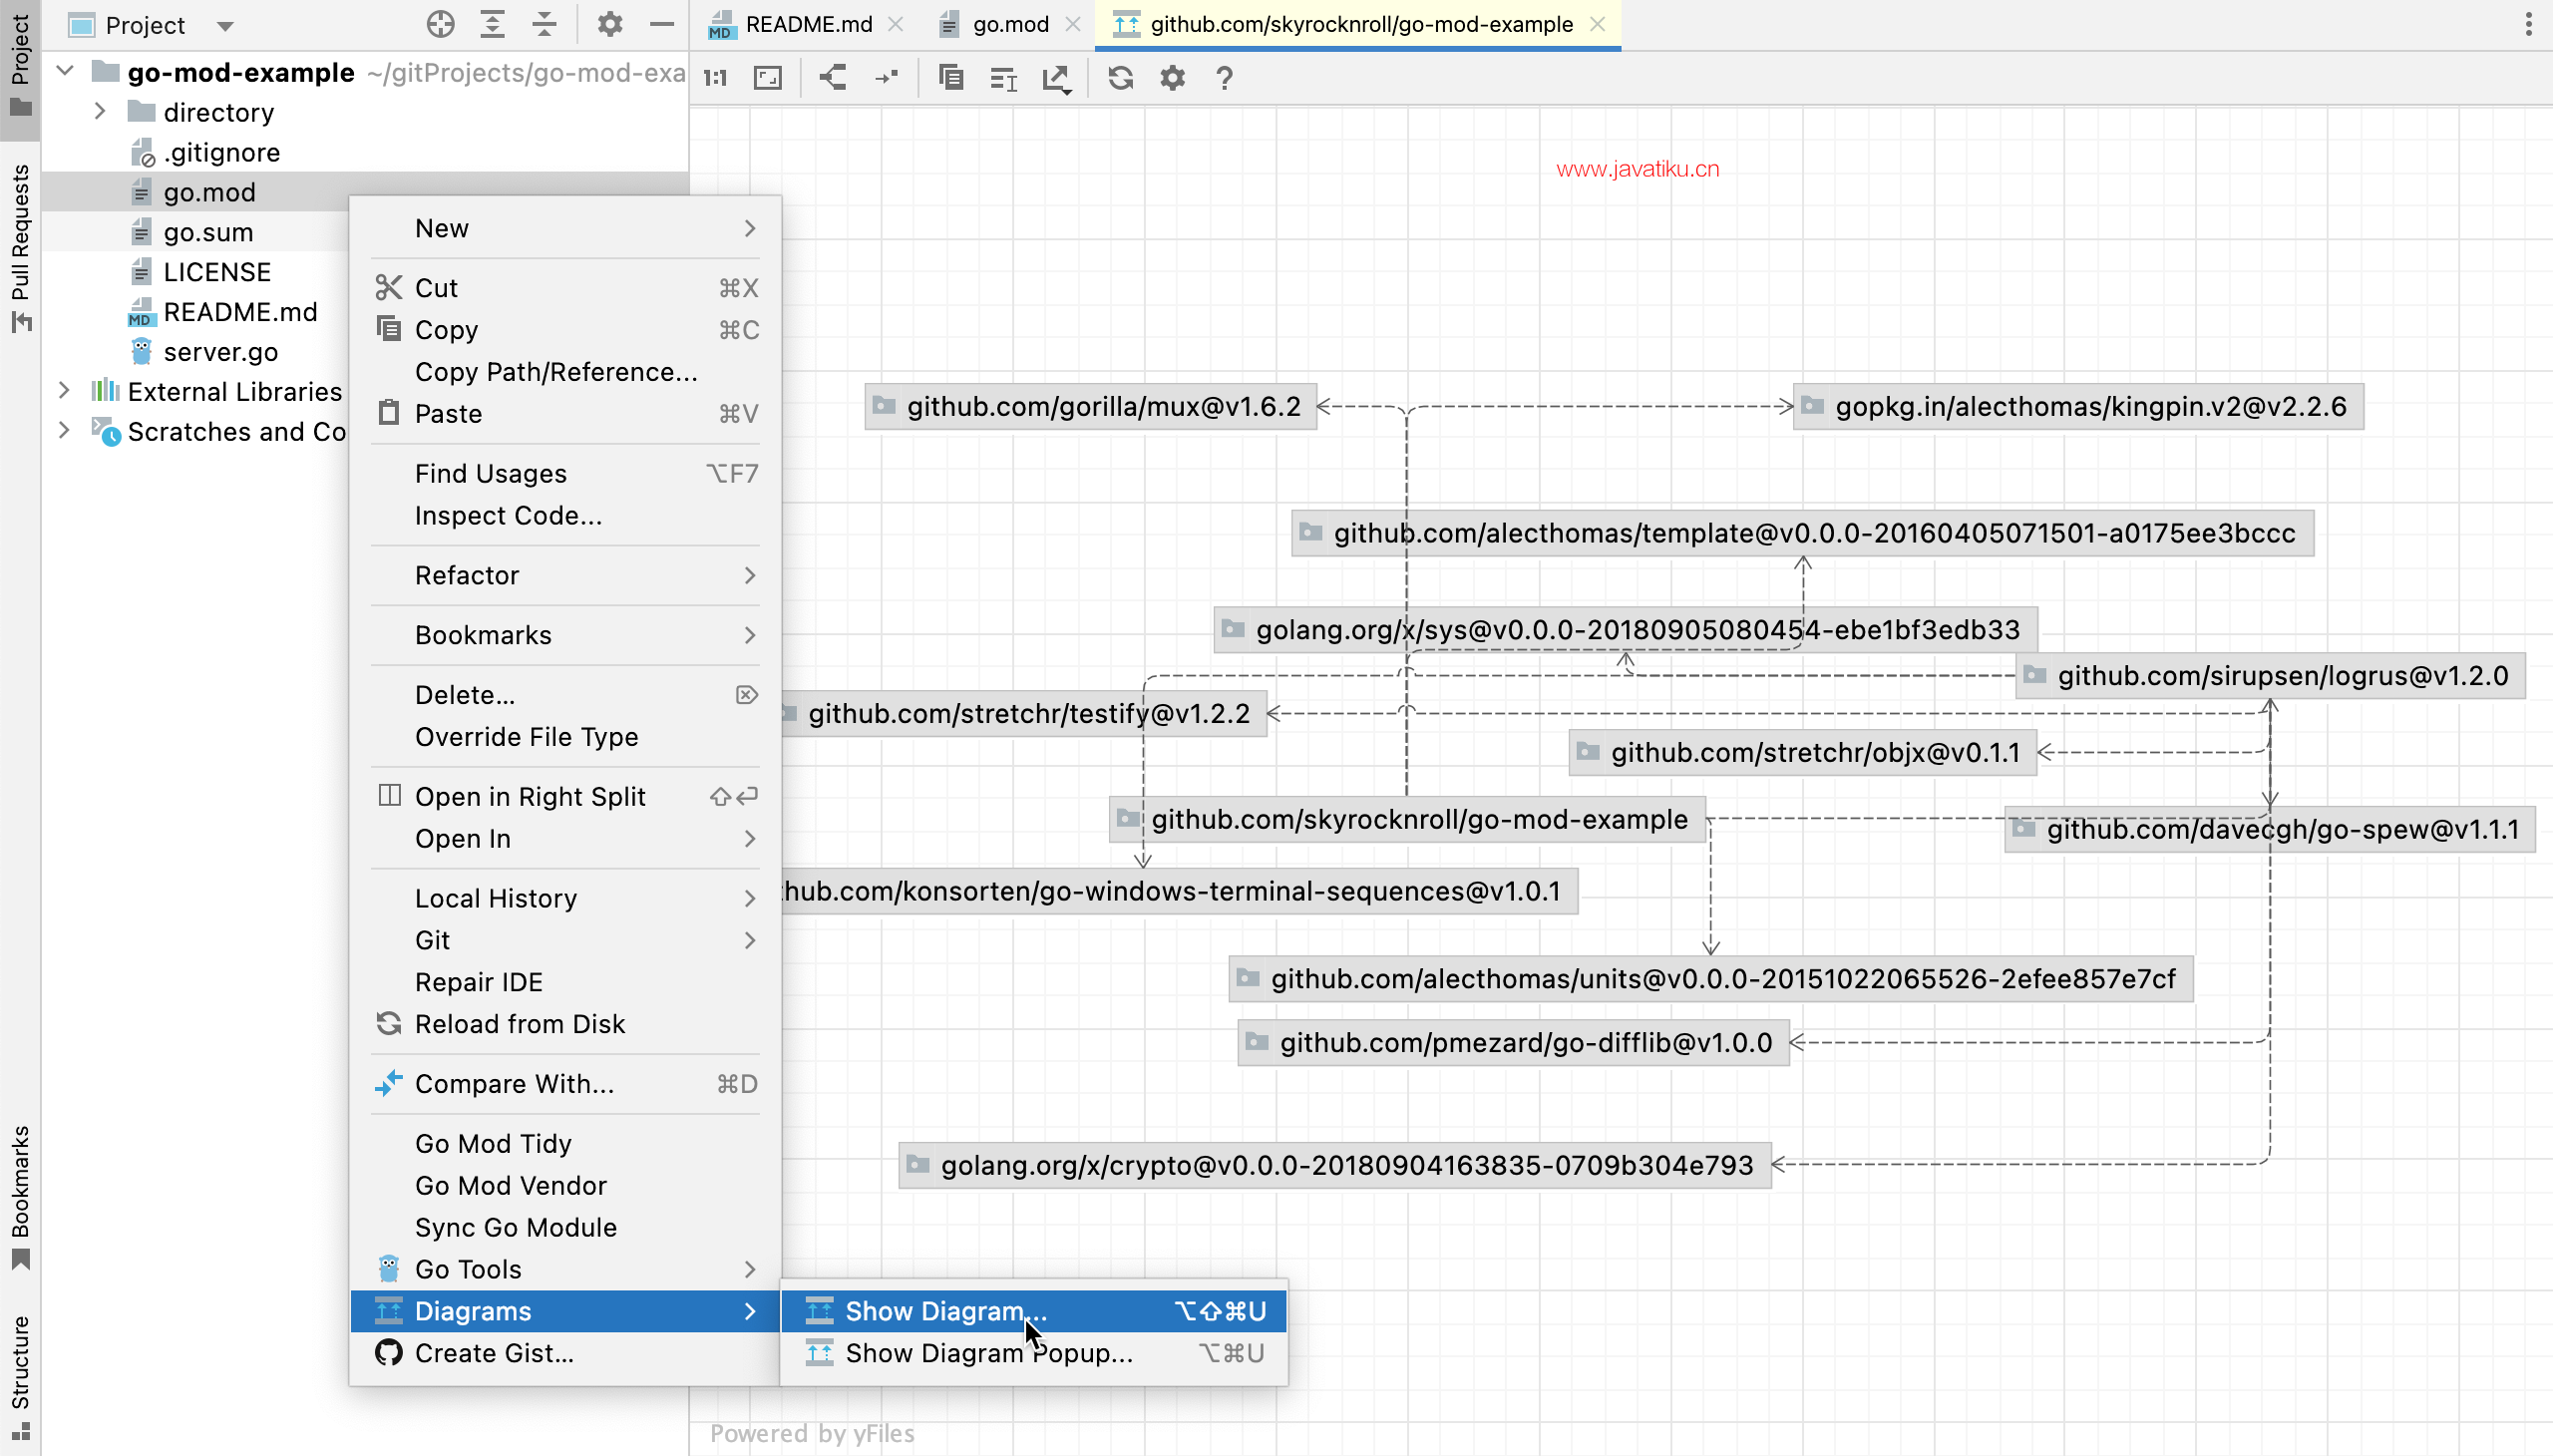Image resolution: width=2553 pixels, height=1456 pixels.
Task: Open the Git submenu
Action: pyautogui.click(x=565, y=941)
